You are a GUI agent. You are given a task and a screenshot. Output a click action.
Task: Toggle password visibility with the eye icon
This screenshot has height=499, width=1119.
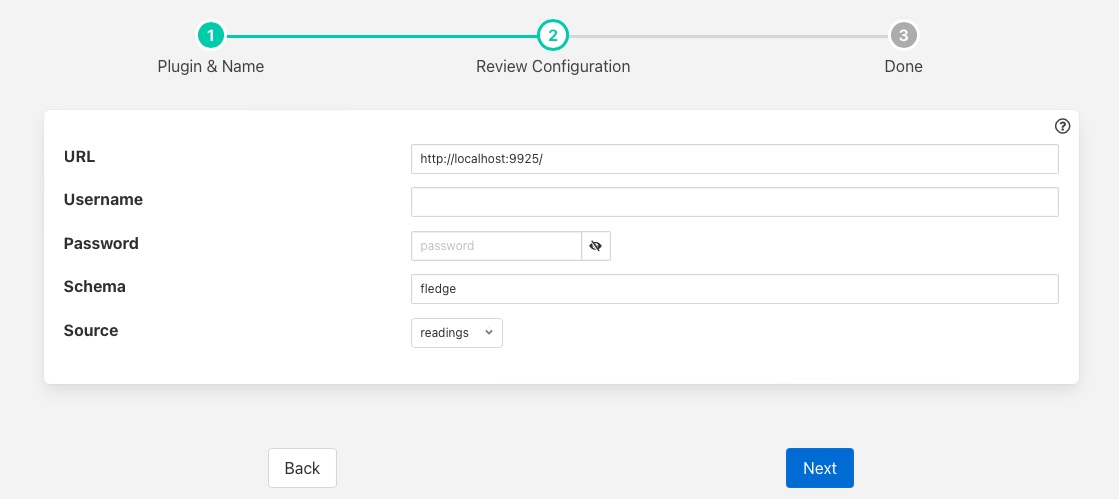pyautogui.click(x=596, y=246)
